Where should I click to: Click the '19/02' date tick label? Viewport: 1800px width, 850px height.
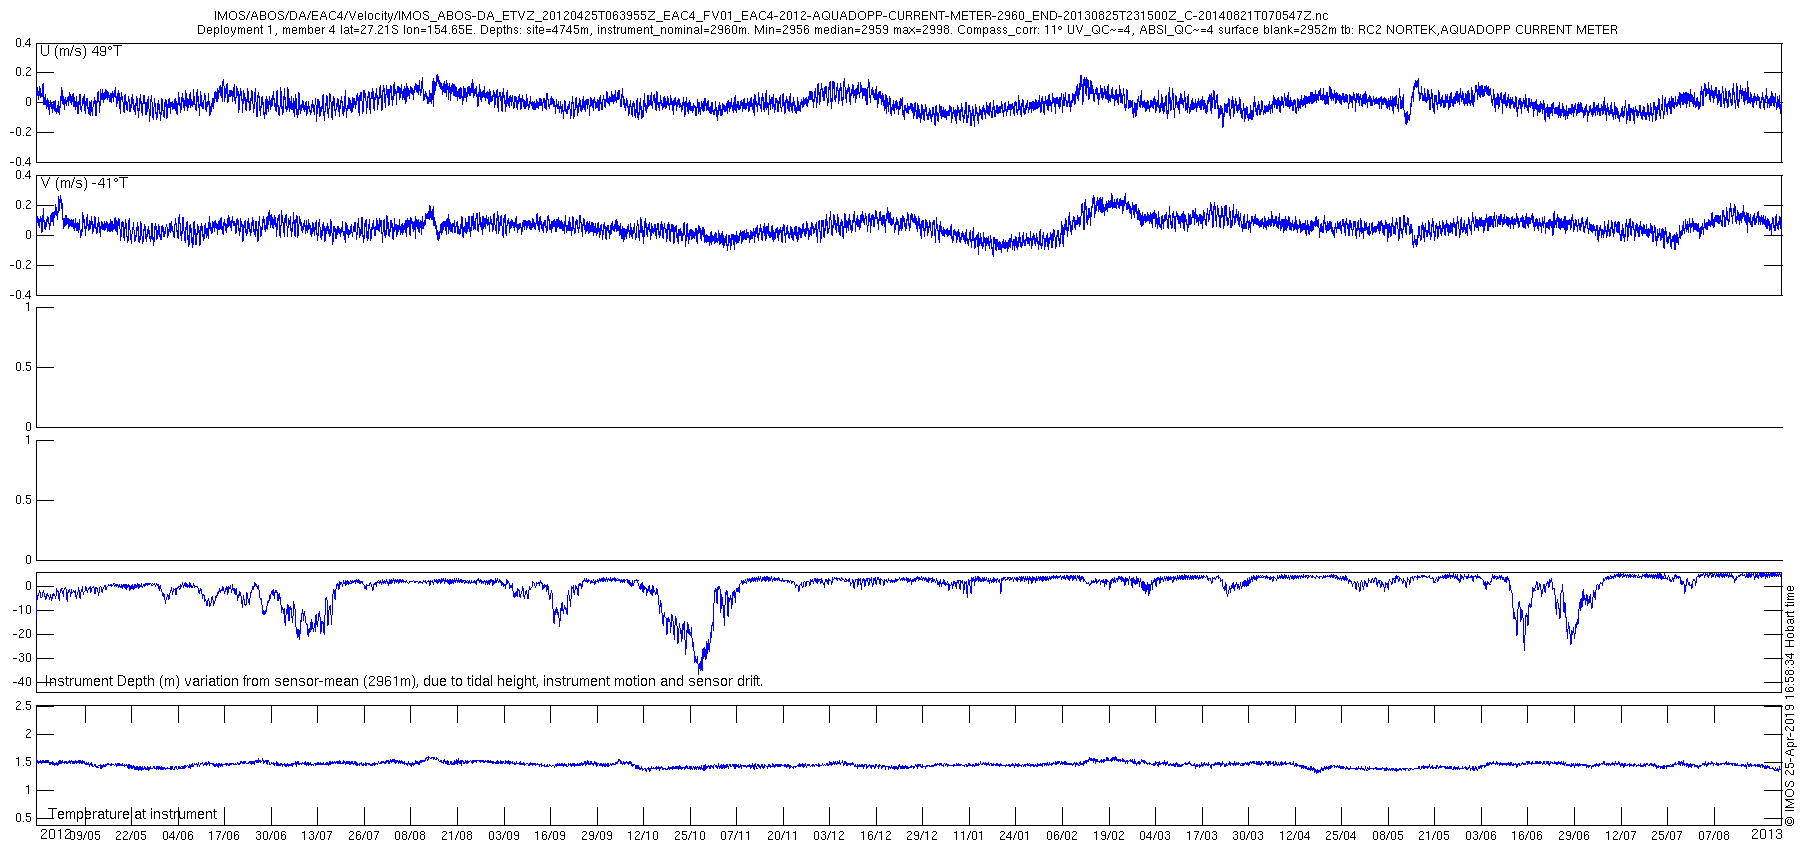click(x=1108, y=836)
